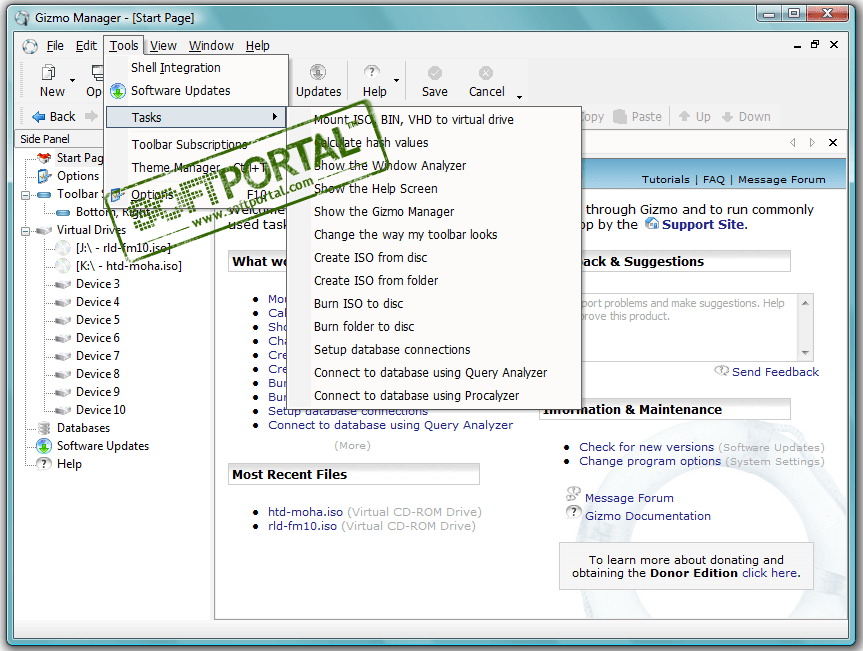Click the Down arrow toolbar icon
This screenshot has height=651, width=863.
pos(727,117)
